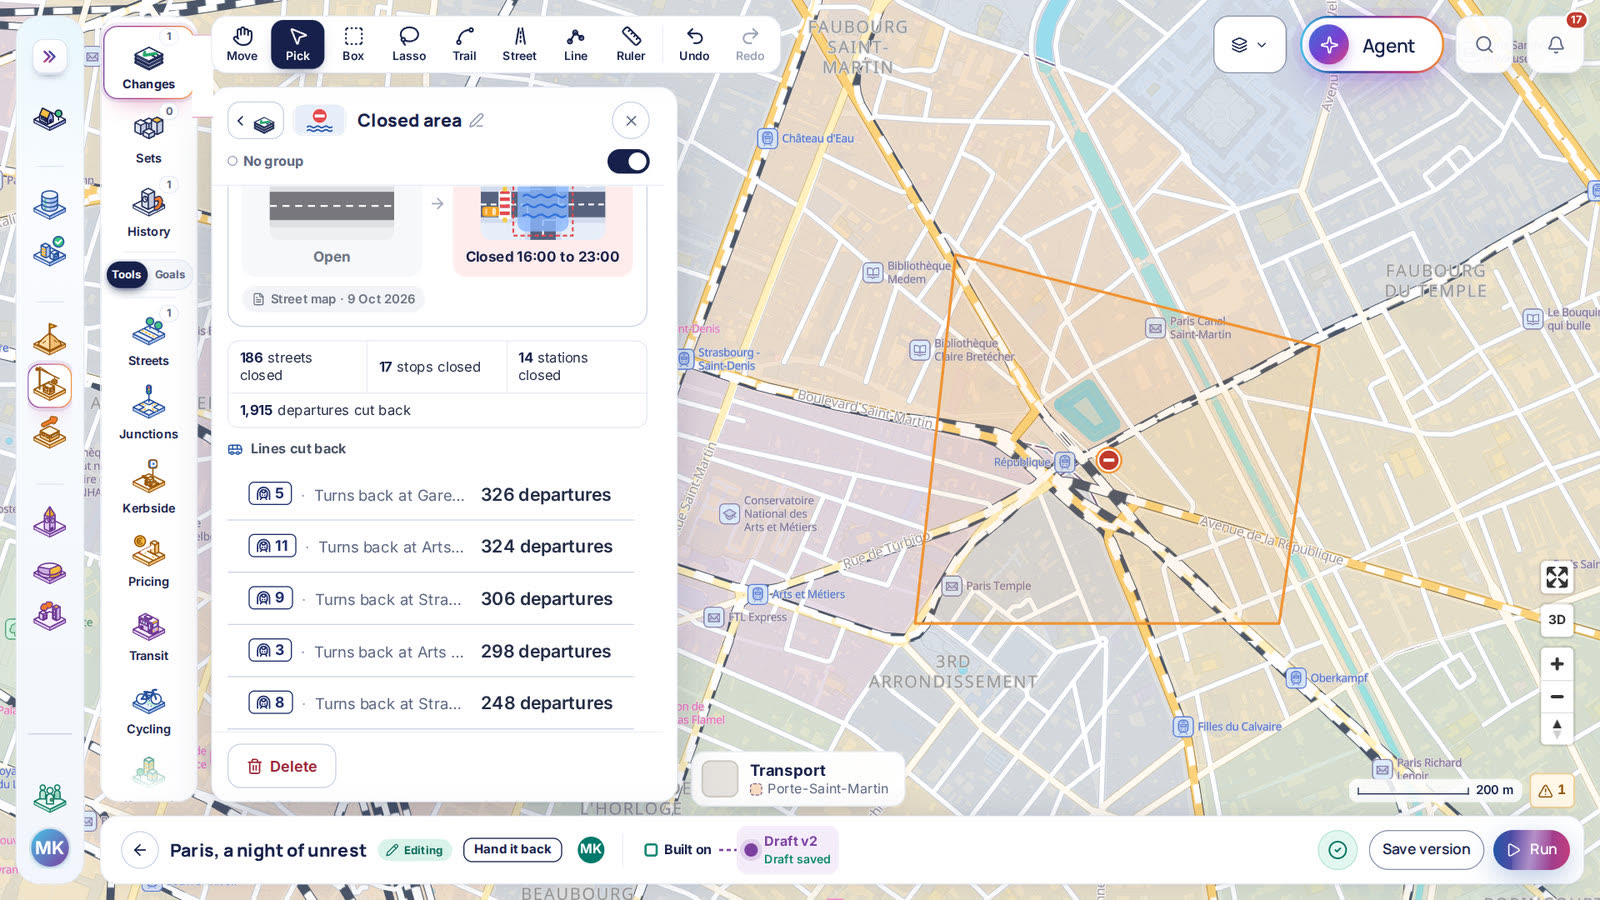Select the Move tool
The height and width of the screenshot is (900, 1600).
242,45
